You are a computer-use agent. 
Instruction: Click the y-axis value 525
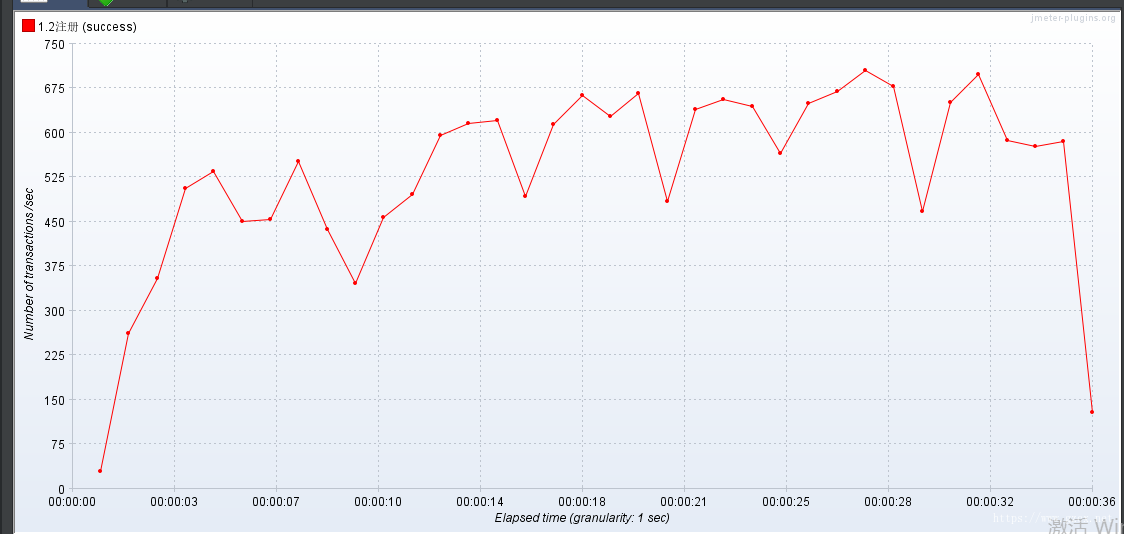(x=55, y=178)
